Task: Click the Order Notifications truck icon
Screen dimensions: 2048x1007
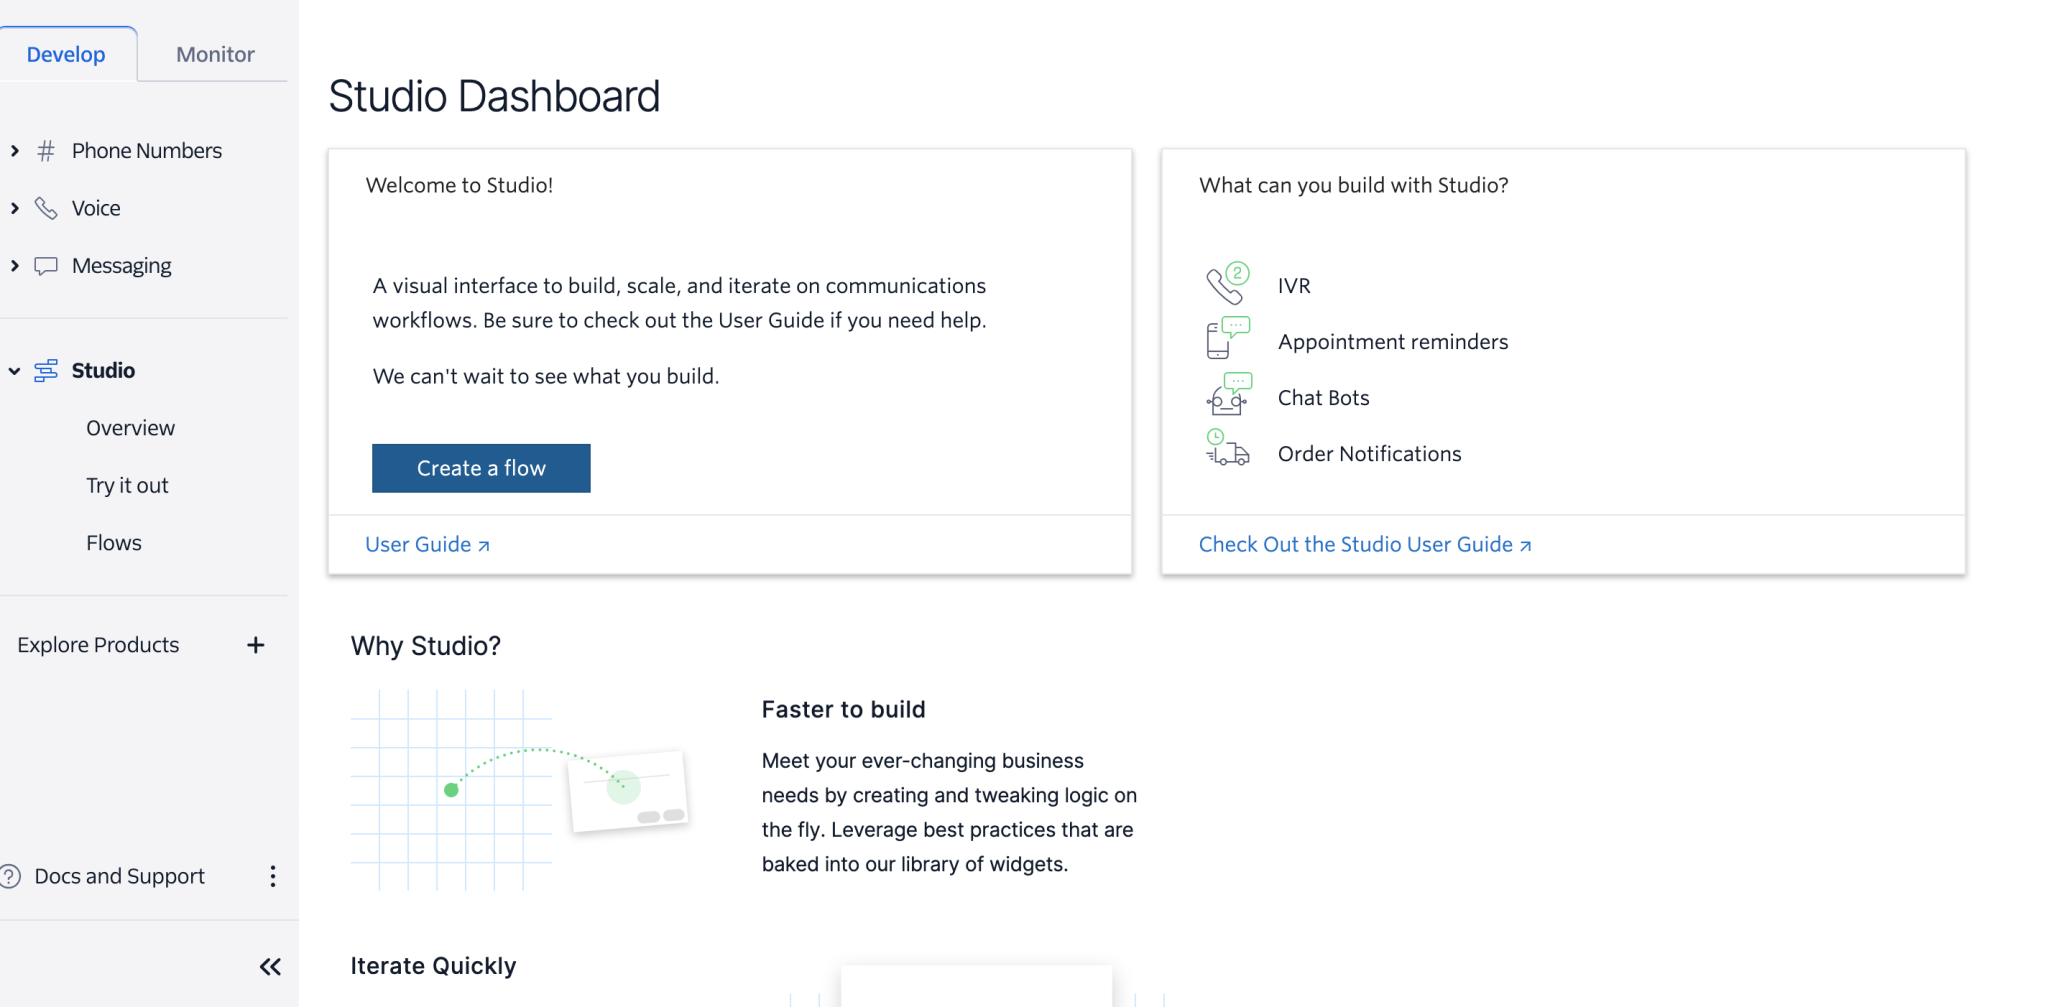Action: tap(1227, 452)
